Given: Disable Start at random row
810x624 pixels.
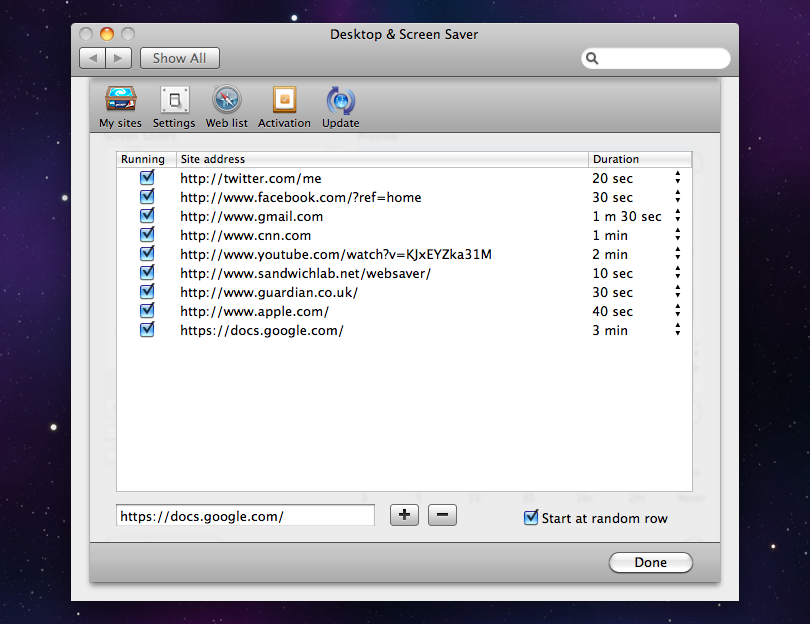Looking at the screenshot, I should (531, 518).
